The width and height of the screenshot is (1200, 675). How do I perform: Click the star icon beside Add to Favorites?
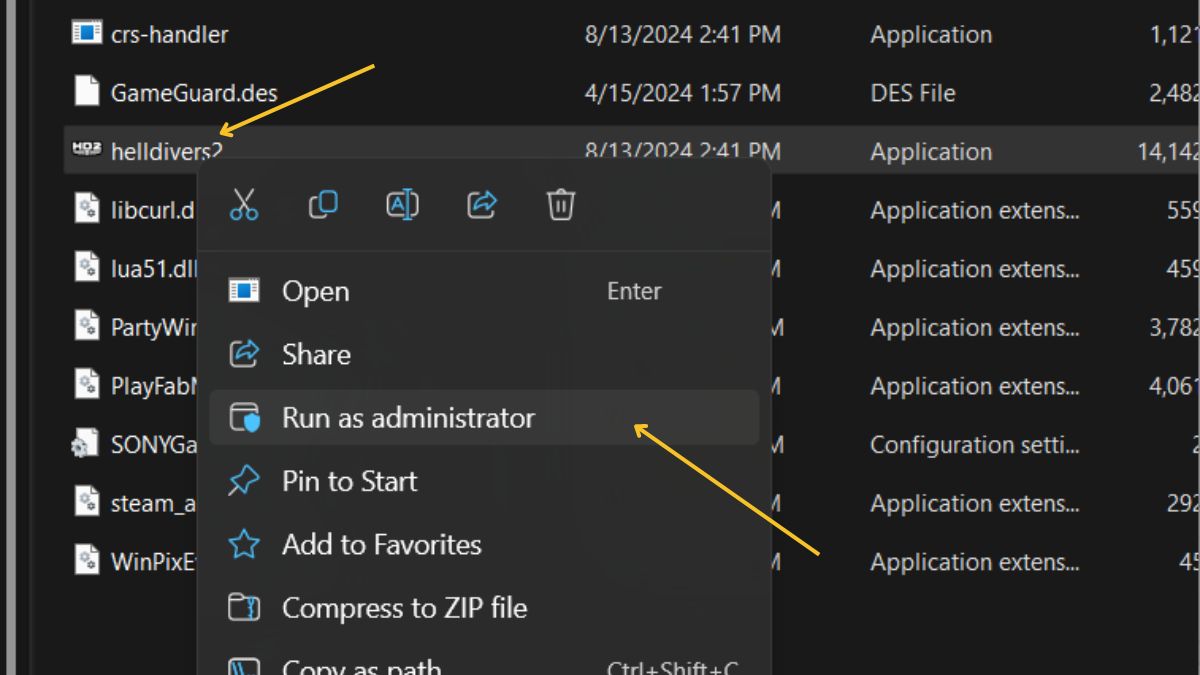click(x=244, y=544)
